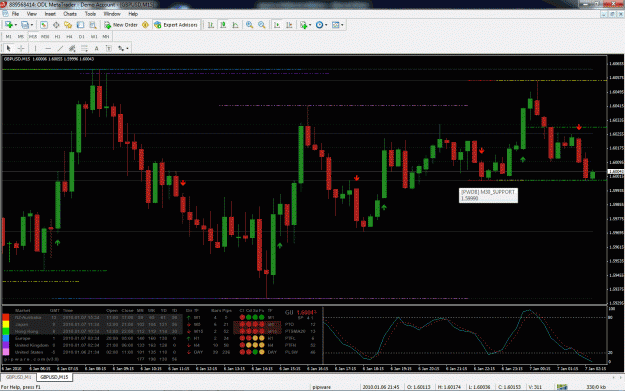Image resolution: width=625 pixels, height=391 pixels.
Task: Click the M30_SUPPORT tooltip label on chart
Action: 488,195
